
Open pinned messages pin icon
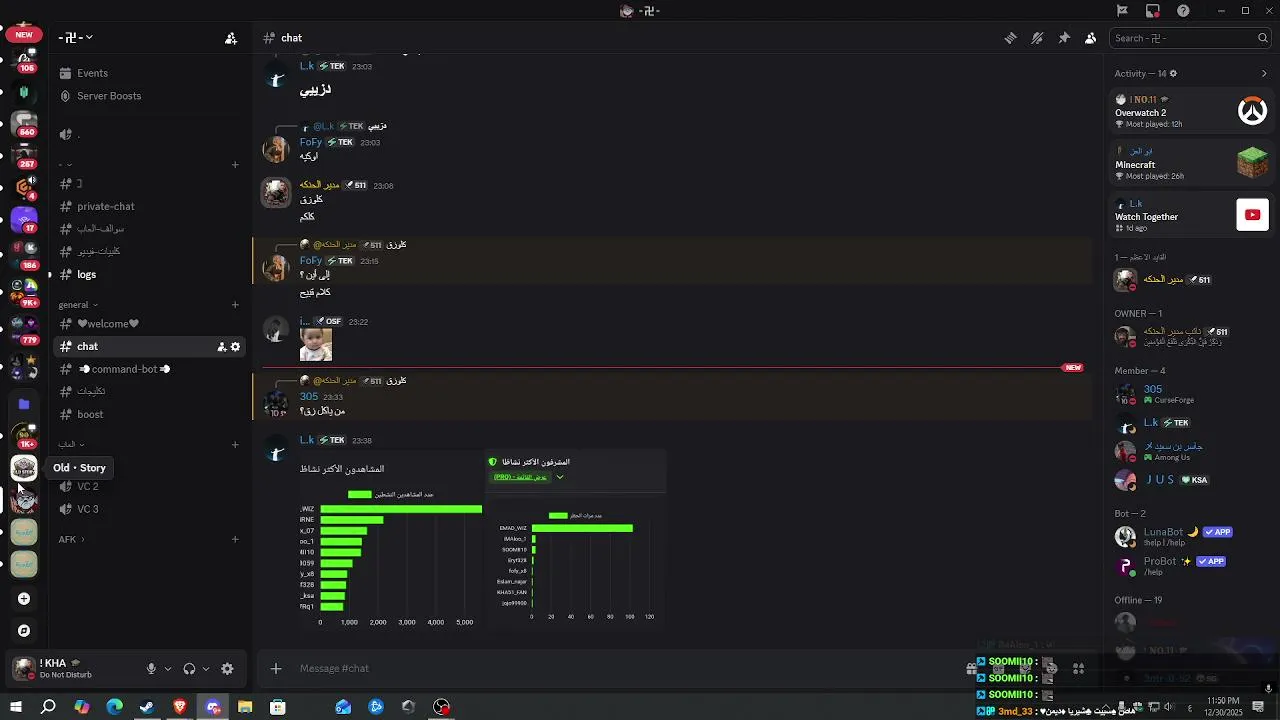pos(1064,38)
